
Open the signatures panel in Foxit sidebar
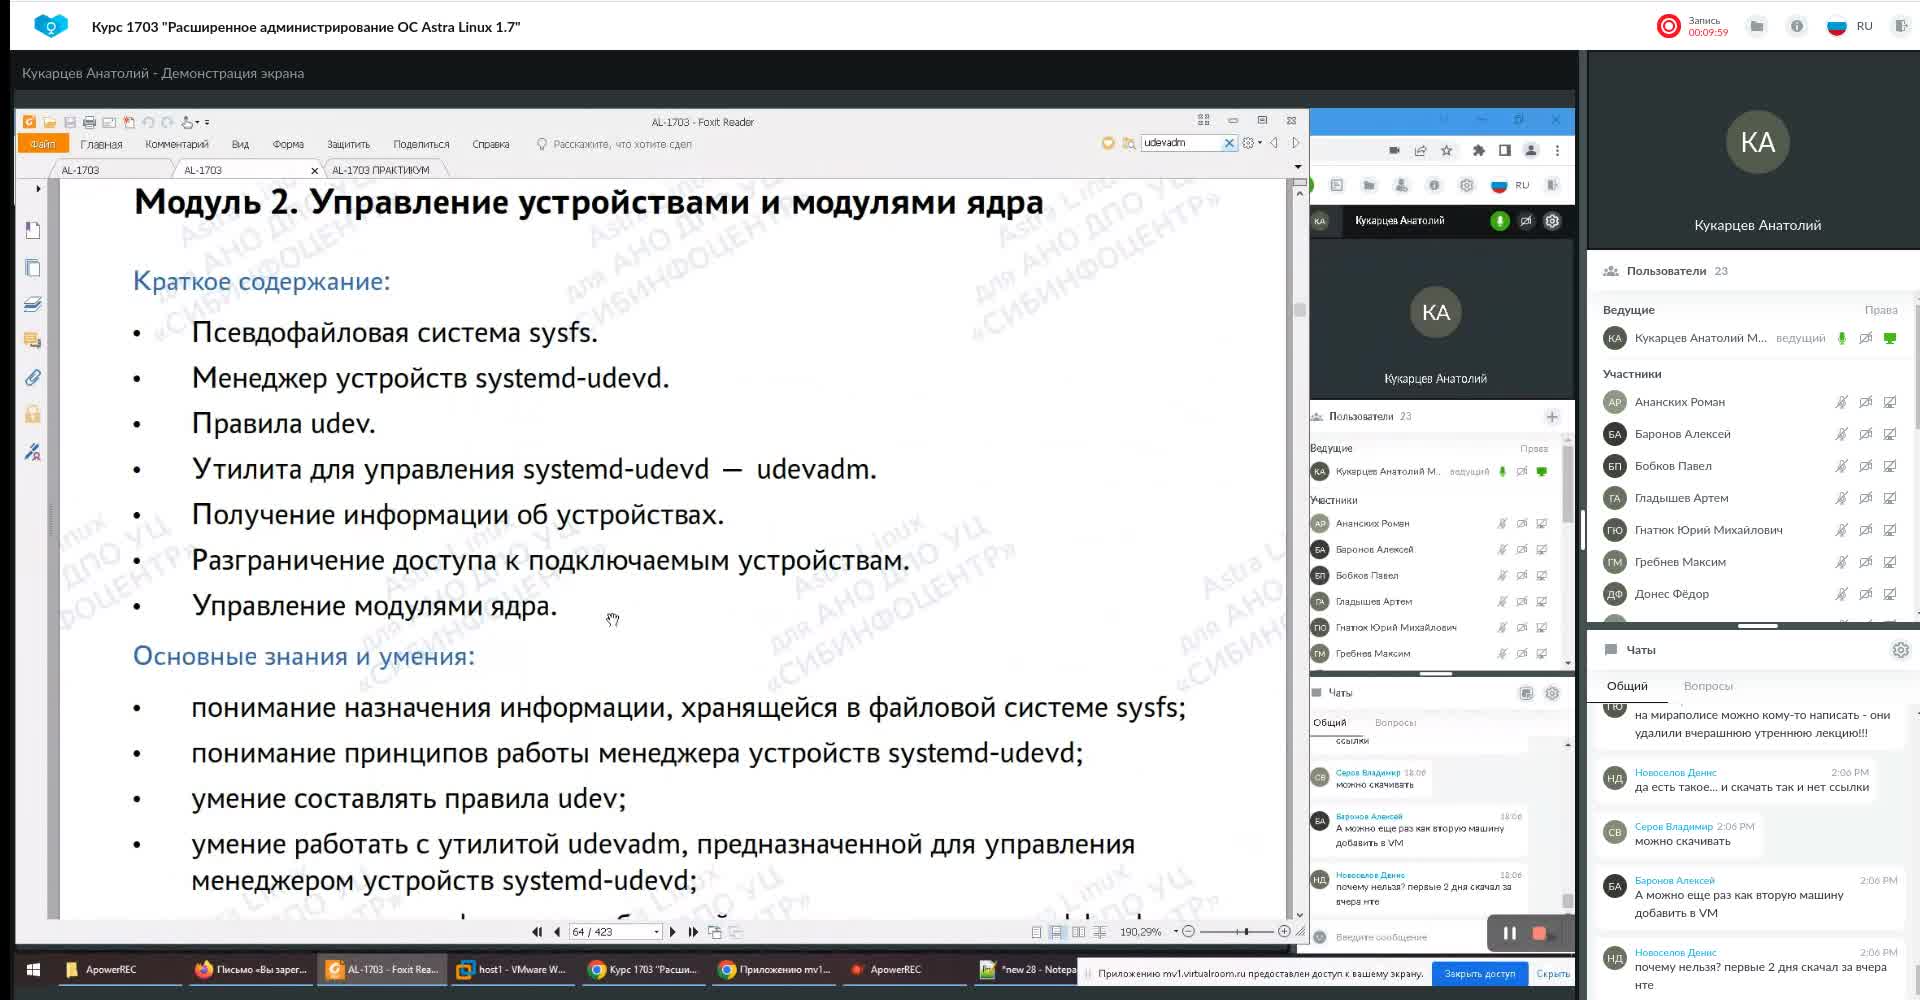pos(33,452)
